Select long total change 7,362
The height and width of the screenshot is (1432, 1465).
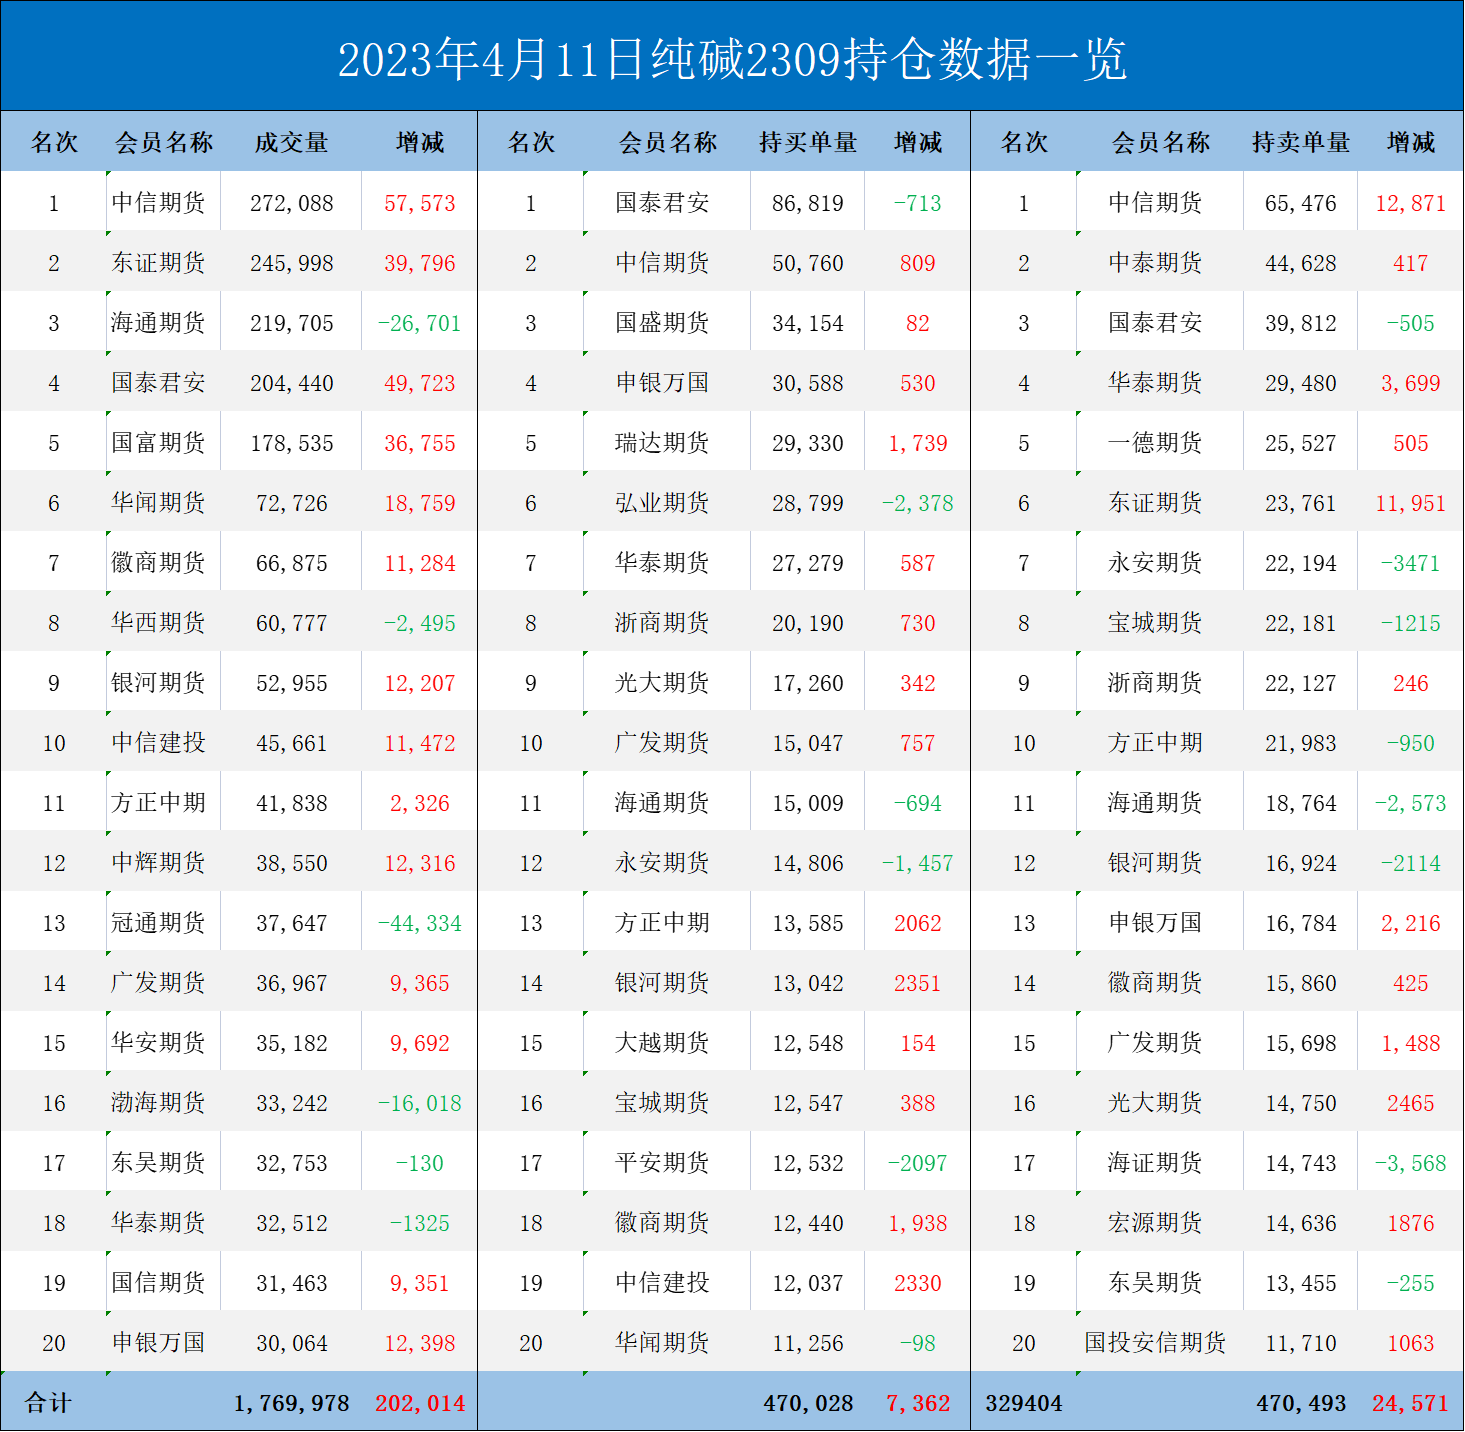(918, 1403)
